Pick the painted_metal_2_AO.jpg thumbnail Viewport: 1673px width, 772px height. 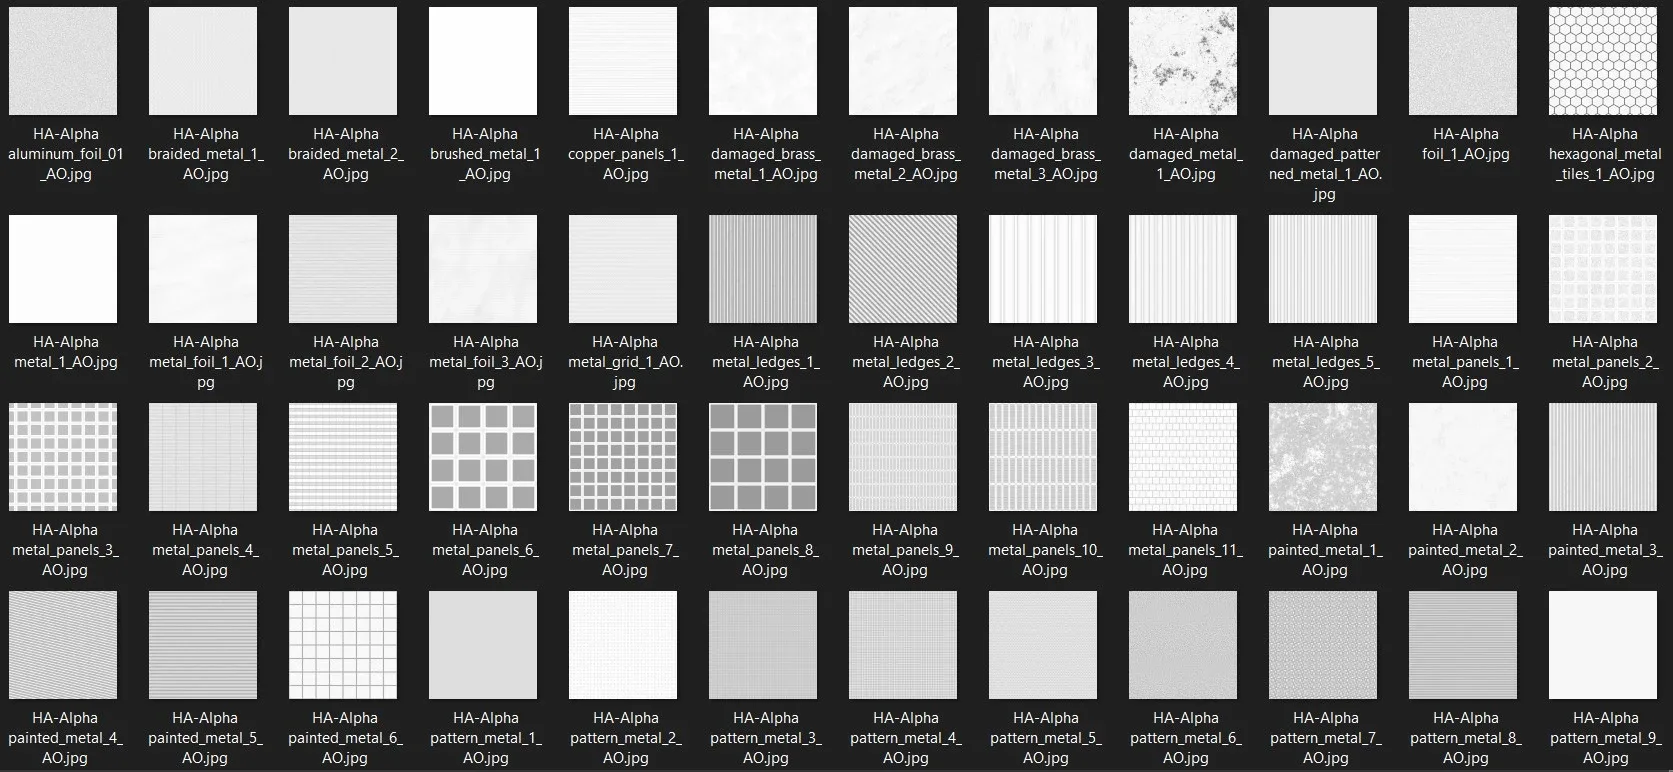1463,457
